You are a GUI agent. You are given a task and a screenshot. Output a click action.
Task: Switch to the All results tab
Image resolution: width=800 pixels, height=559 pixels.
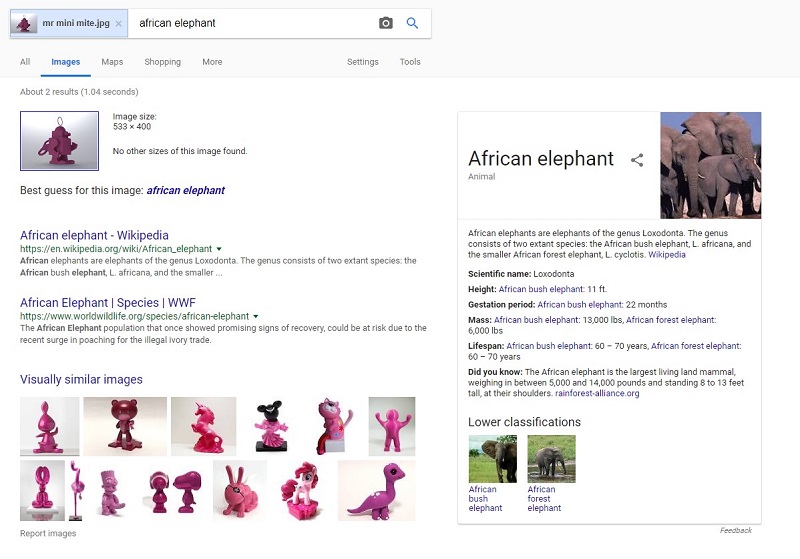25,62
